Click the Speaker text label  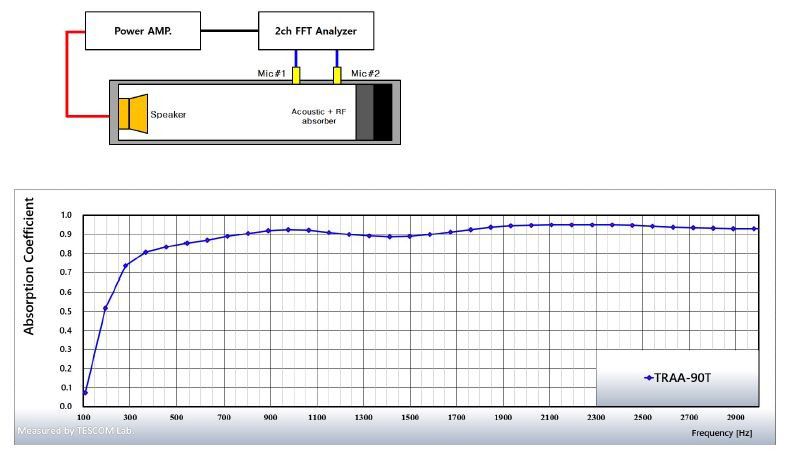tap(168, 114)
